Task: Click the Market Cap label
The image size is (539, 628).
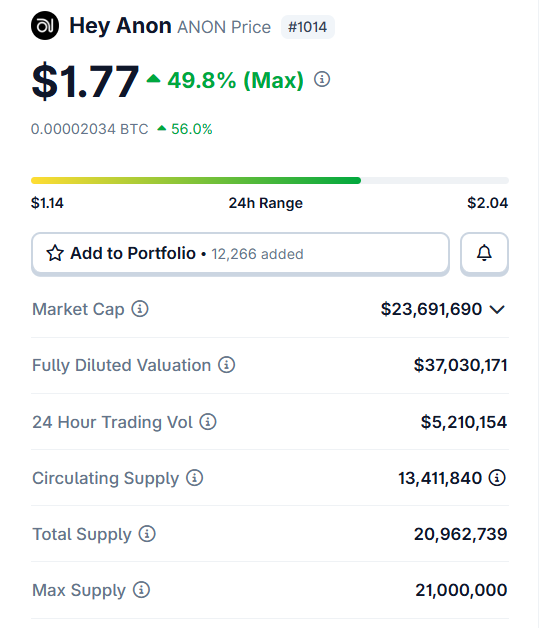Action: pos(78,310)
